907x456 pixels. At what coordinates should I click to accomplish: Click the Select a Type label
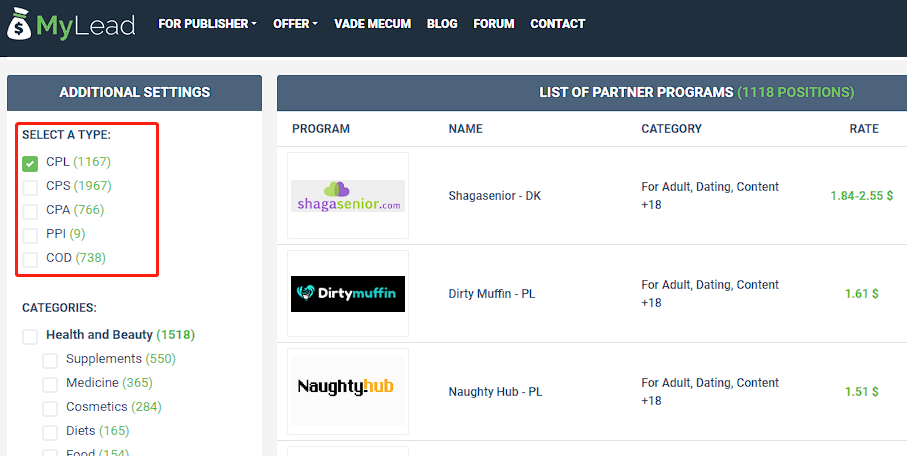point(67,135)
